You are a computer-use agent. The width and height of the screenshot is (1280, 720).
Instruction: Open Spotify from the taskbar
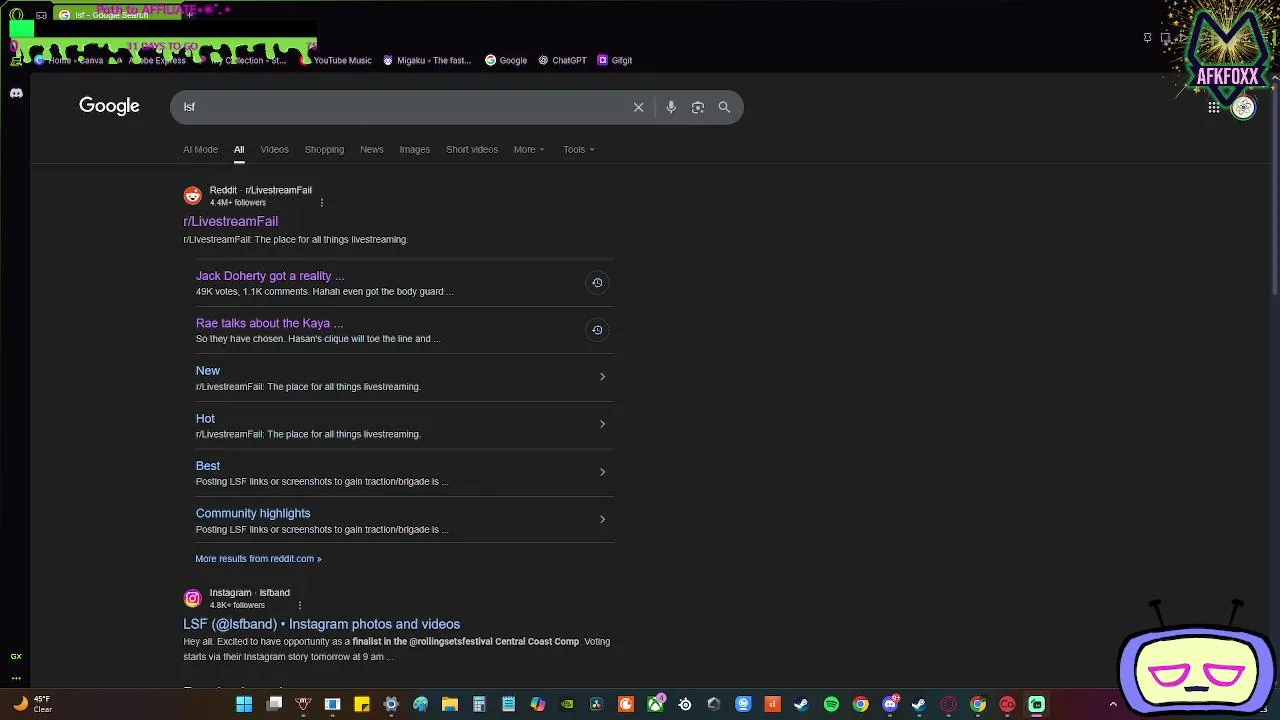click(x=831, y=704)
